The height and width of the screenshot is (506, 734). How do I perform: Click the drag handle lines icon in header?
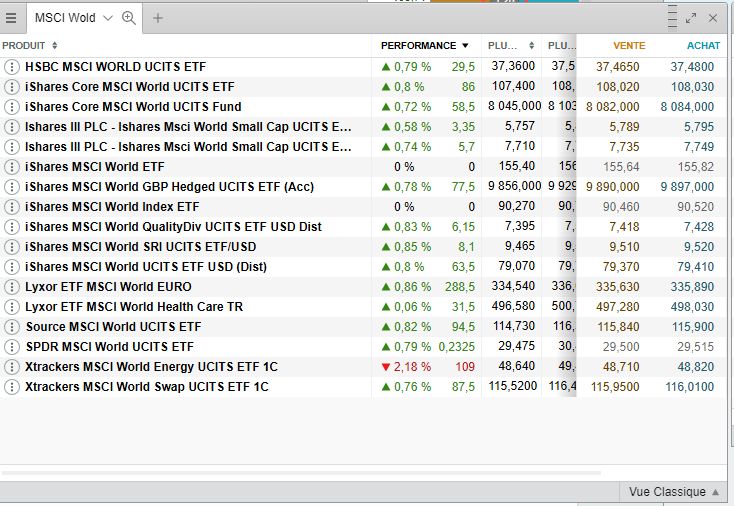click(672, 17)
